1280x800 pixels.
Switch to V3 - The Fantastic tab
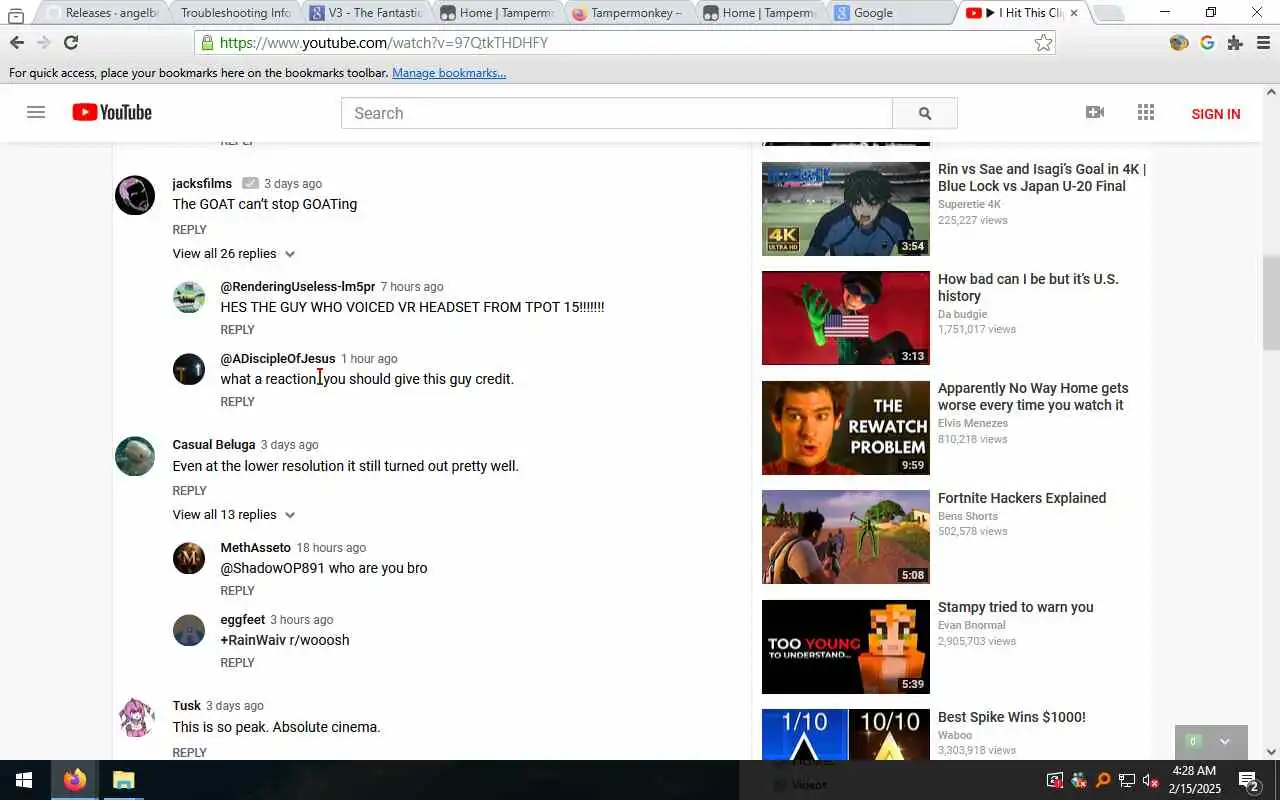tap(365, 13)
